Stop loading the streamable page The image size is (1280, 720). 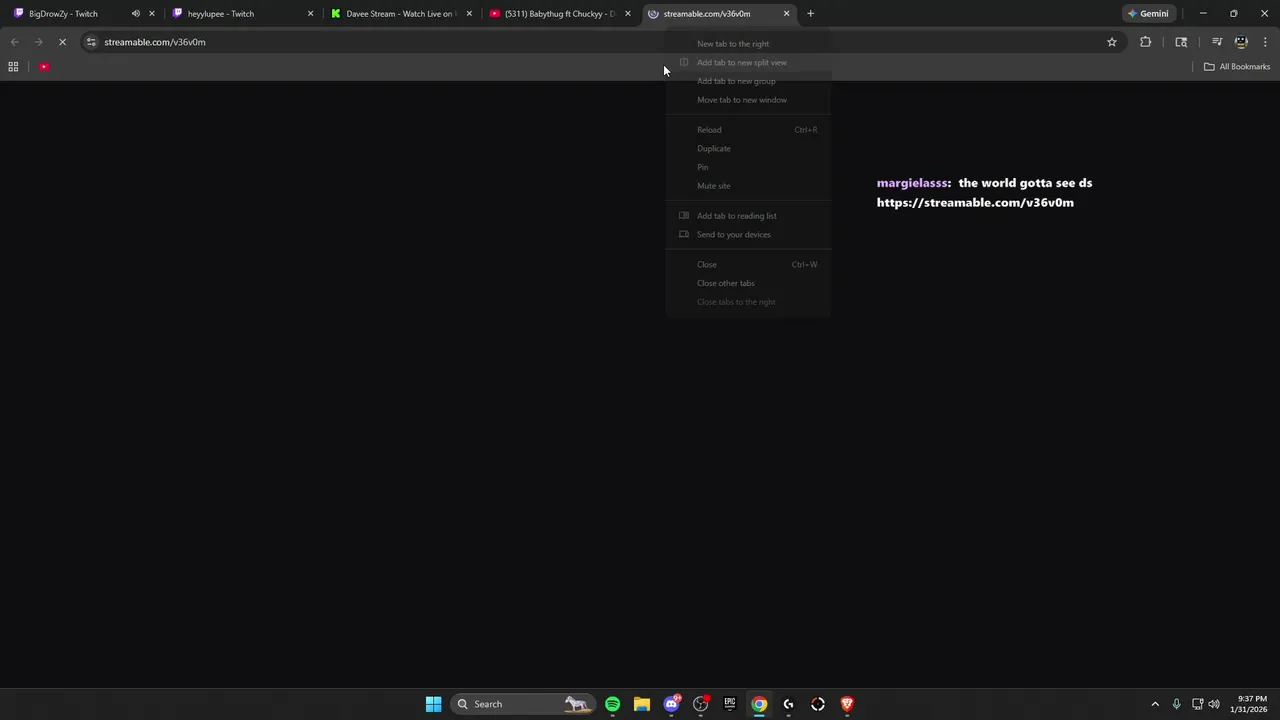coord(62,42)
